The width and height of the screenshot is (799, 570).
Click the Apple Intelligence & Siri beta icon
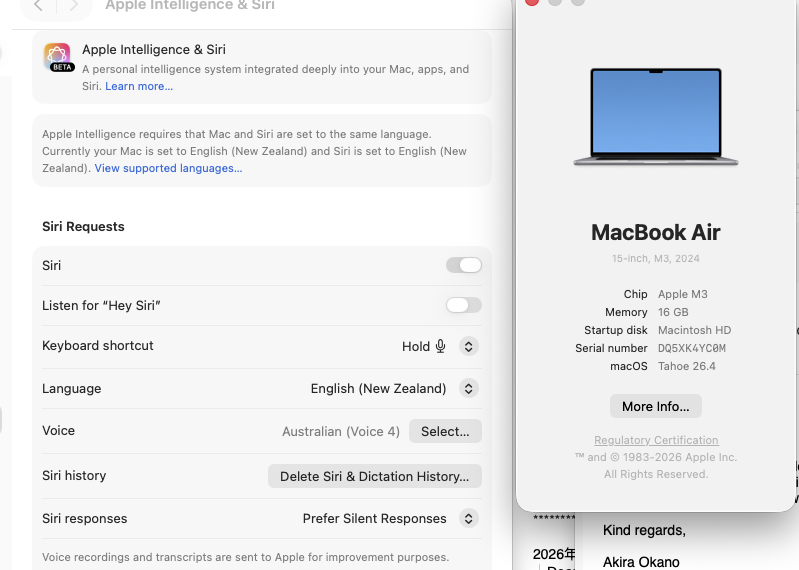[58, 57]
